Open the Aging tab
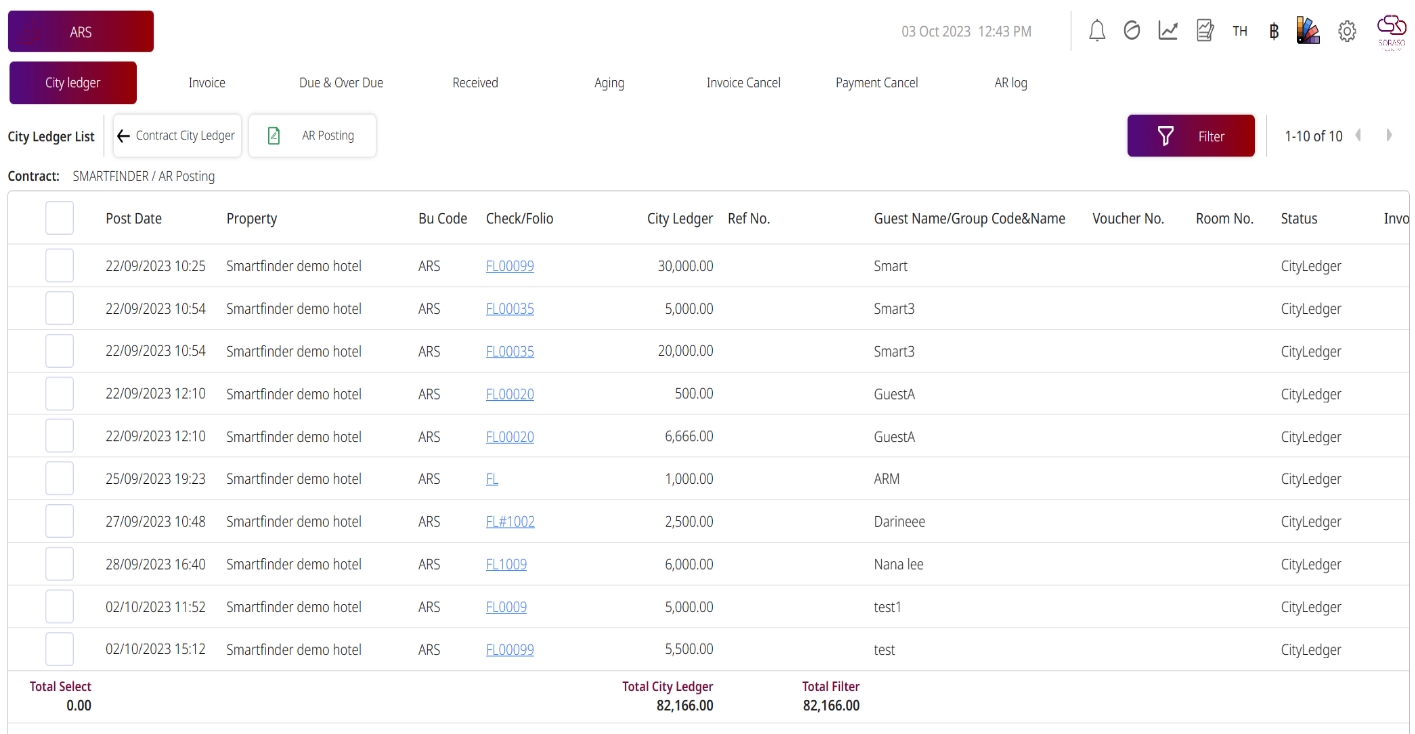 (x=609, y=83)
